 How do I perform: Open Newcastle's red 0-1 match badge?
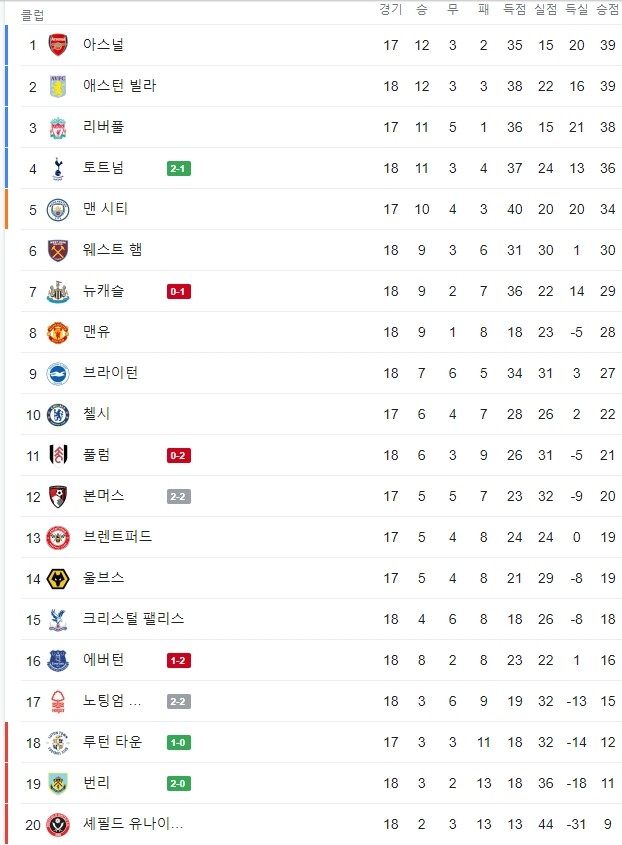(178, 292)
